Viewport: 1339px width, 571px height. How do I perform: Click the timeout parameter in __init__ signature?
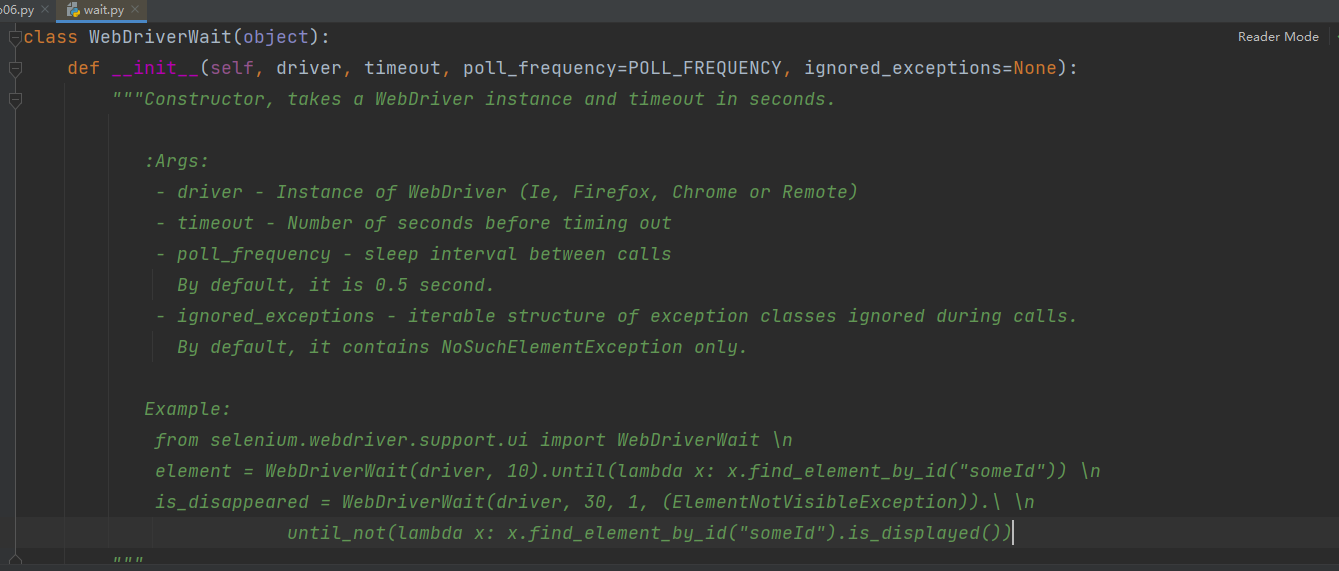(402, 68)
